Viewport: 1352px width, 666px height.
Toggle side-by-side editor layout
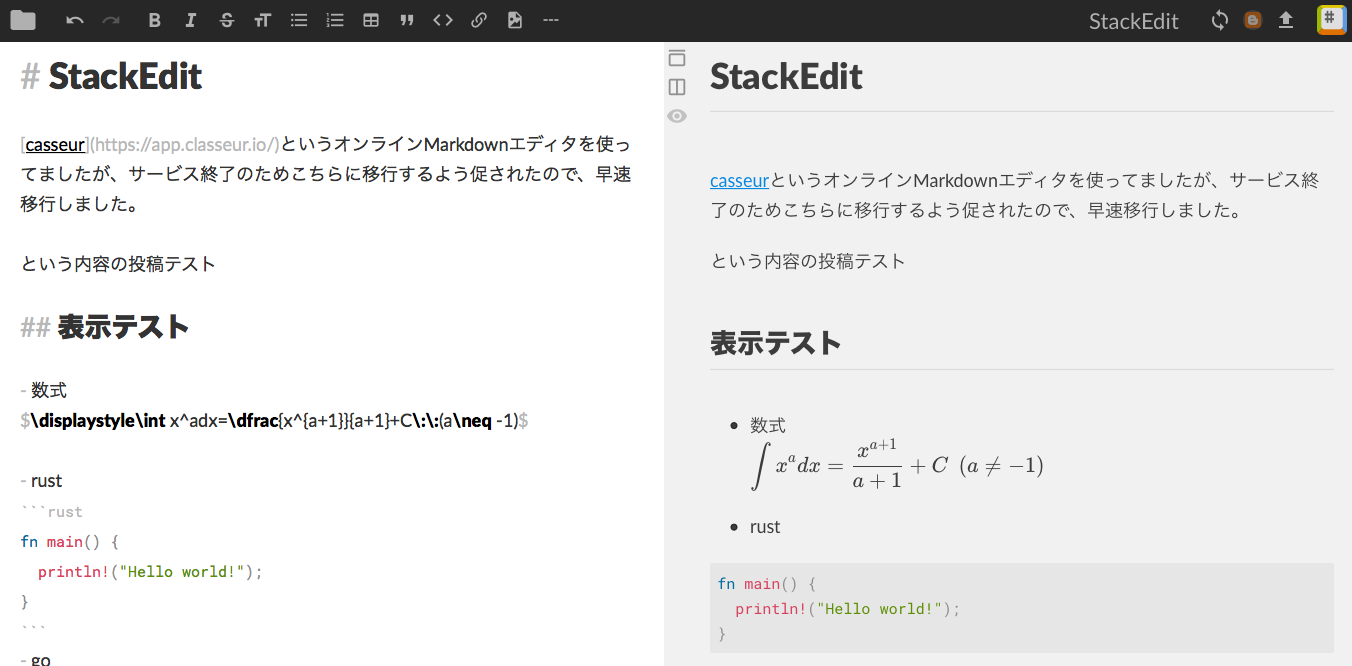pos(677,87)
